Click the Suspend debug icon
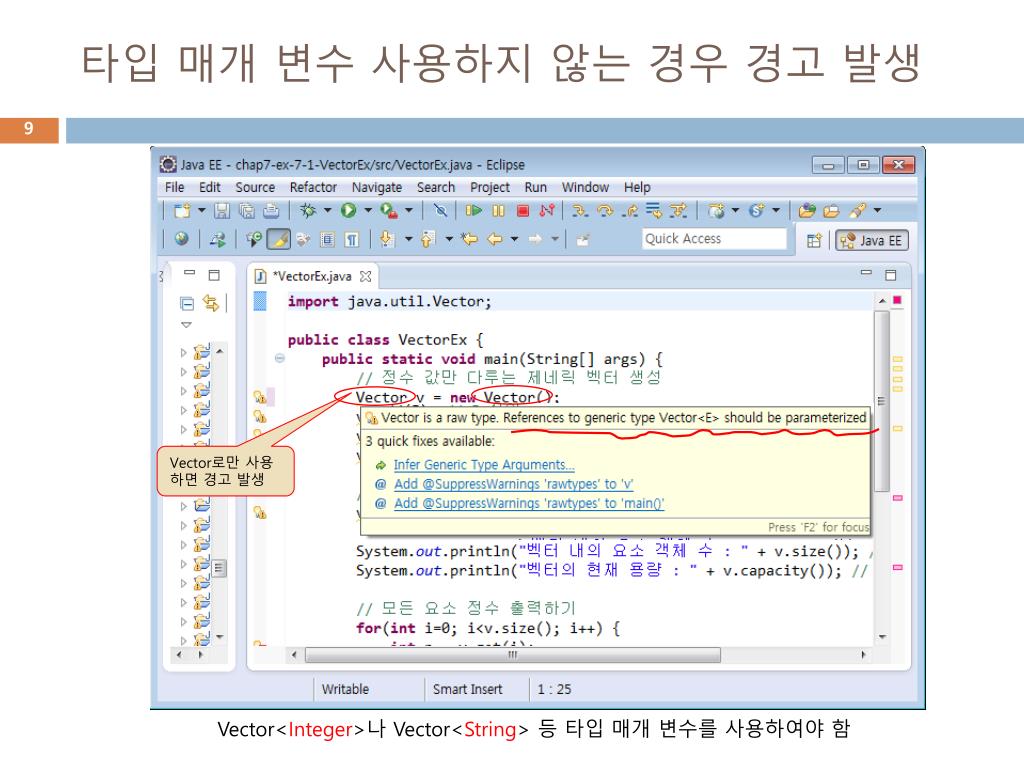This screenshot has width=1024, height=768. (x=498, y=210)
